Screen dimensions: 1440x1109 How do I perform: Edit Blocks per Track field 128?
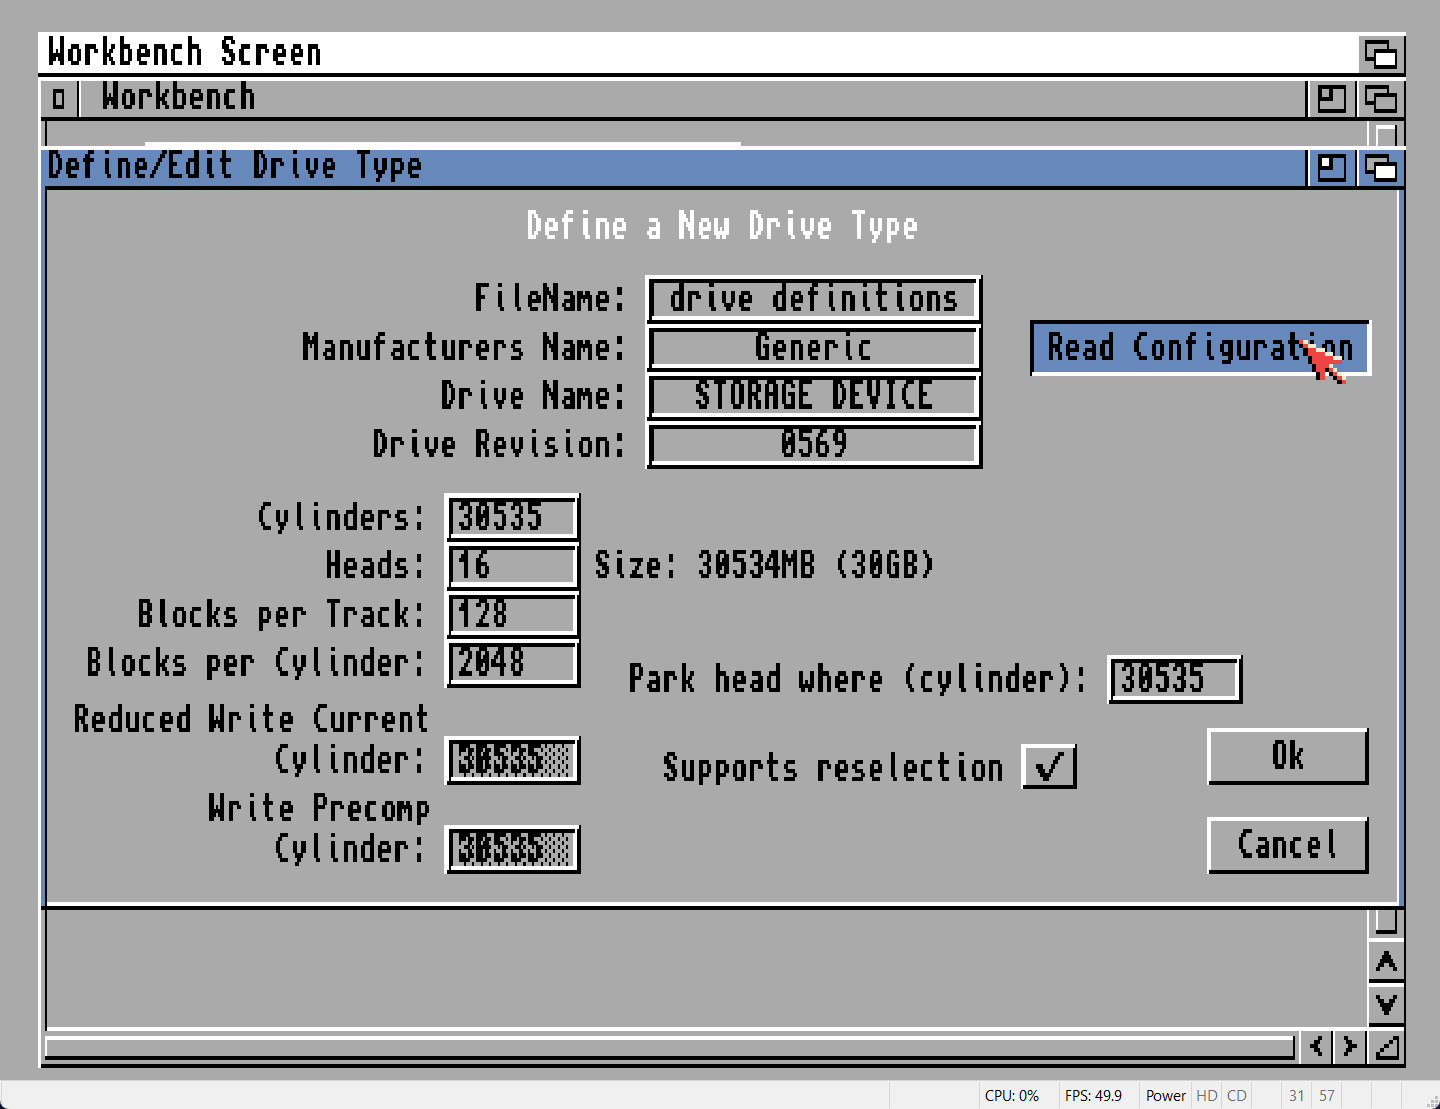512,614
